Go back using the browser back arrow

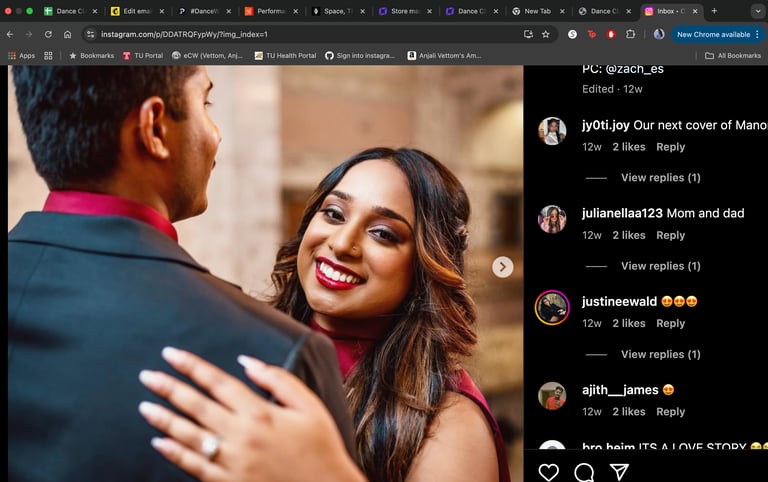coord(10,34)
